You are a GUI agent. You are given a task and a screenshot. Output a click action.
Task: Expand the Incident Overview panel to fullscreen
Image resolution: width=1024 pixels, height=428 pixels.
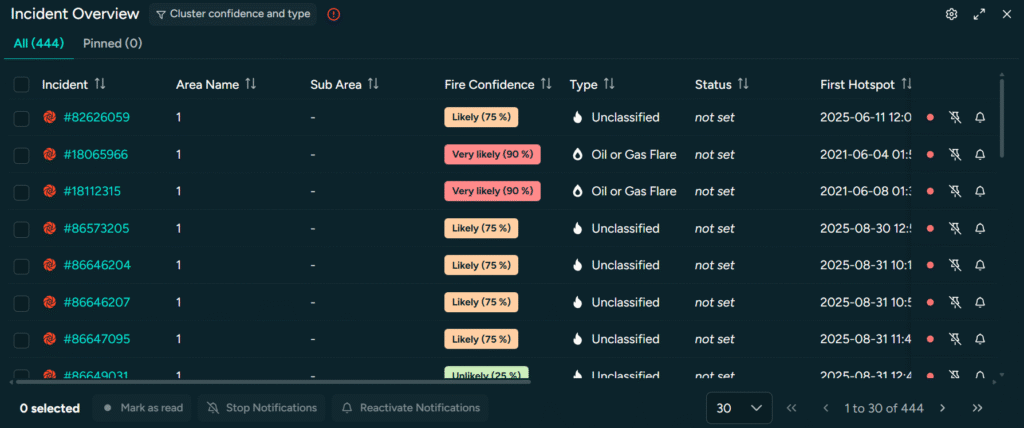979,15
